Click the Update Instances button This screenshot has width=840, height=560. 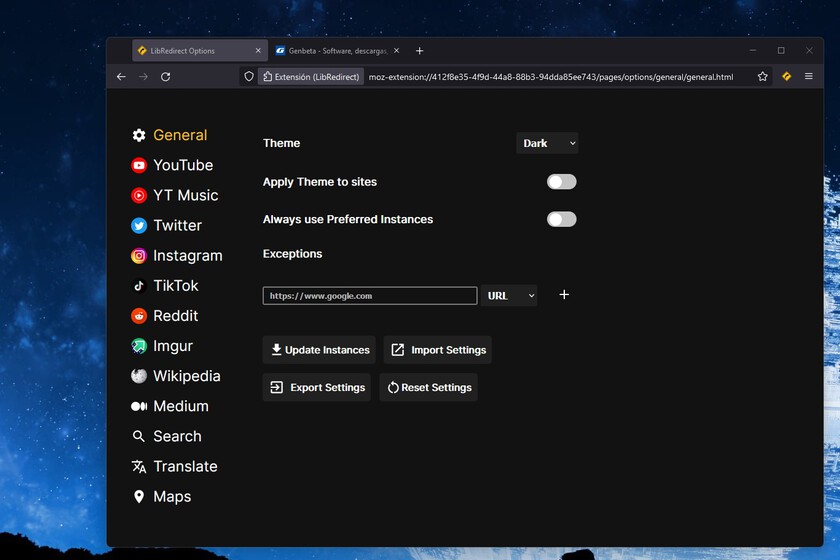coord(319,350)
